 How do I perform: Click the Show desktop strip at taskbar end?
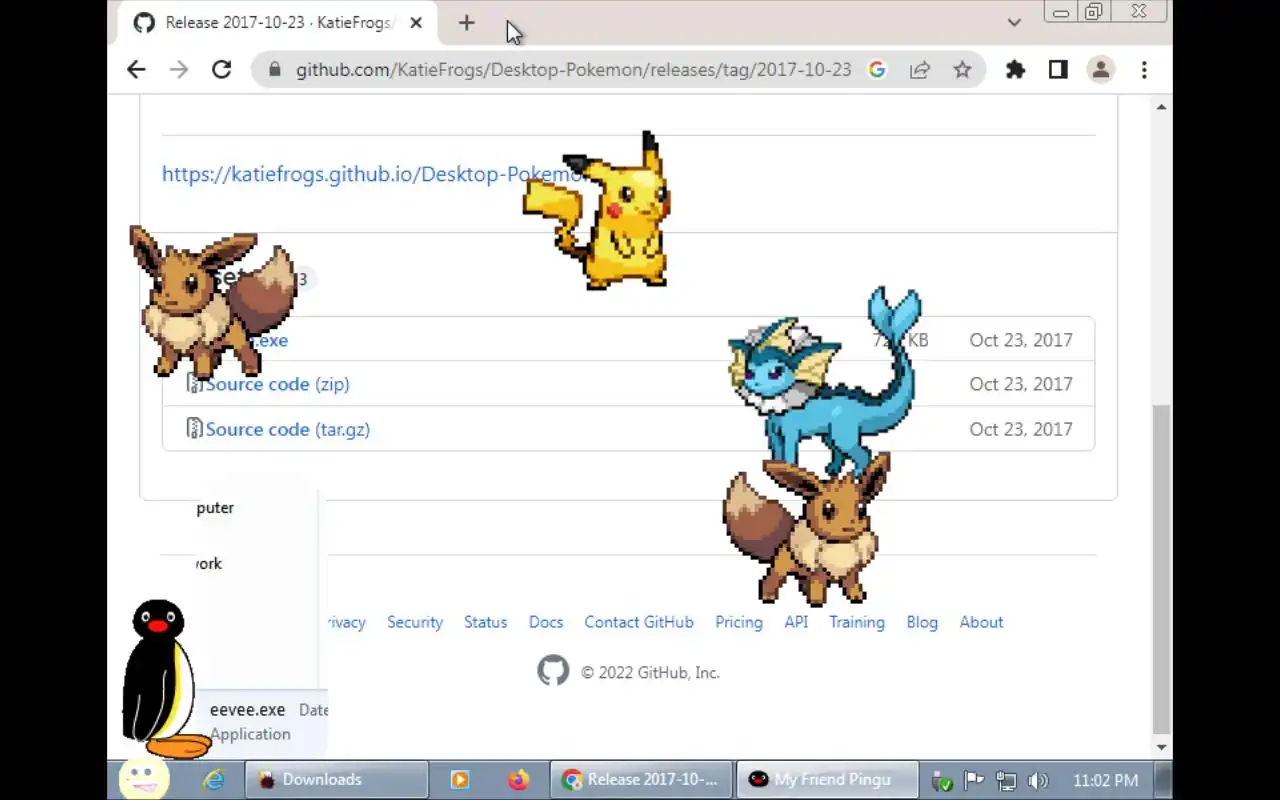click(x=1163, y=779)
